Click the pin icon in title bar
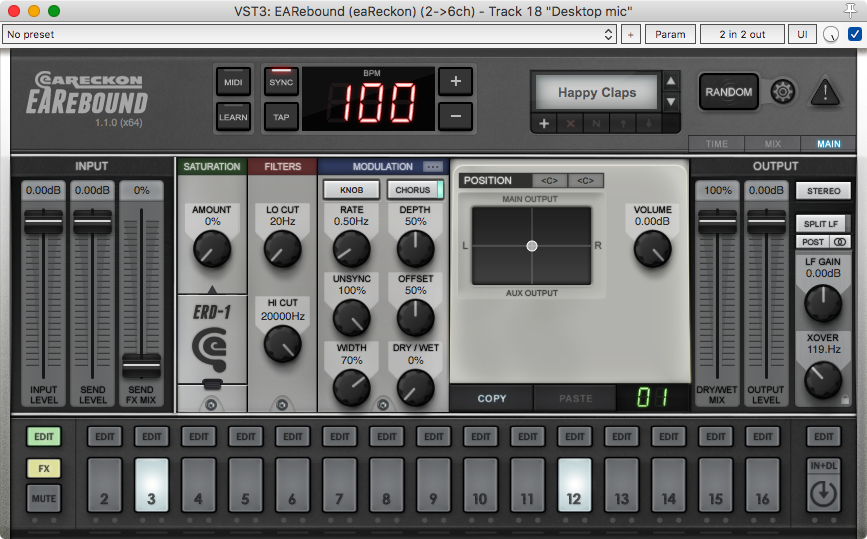Viewport: 867px width, 539px height. click(850, 10)
